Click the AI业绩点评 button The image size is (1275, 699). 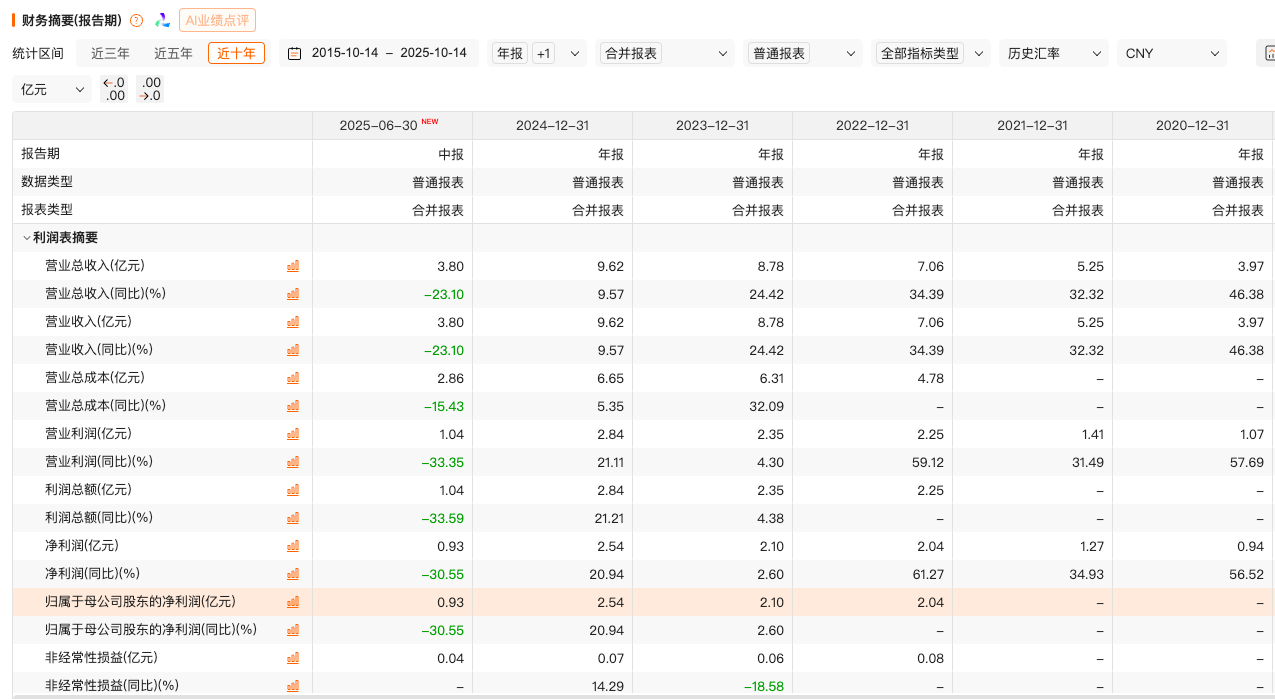[217, 20]
